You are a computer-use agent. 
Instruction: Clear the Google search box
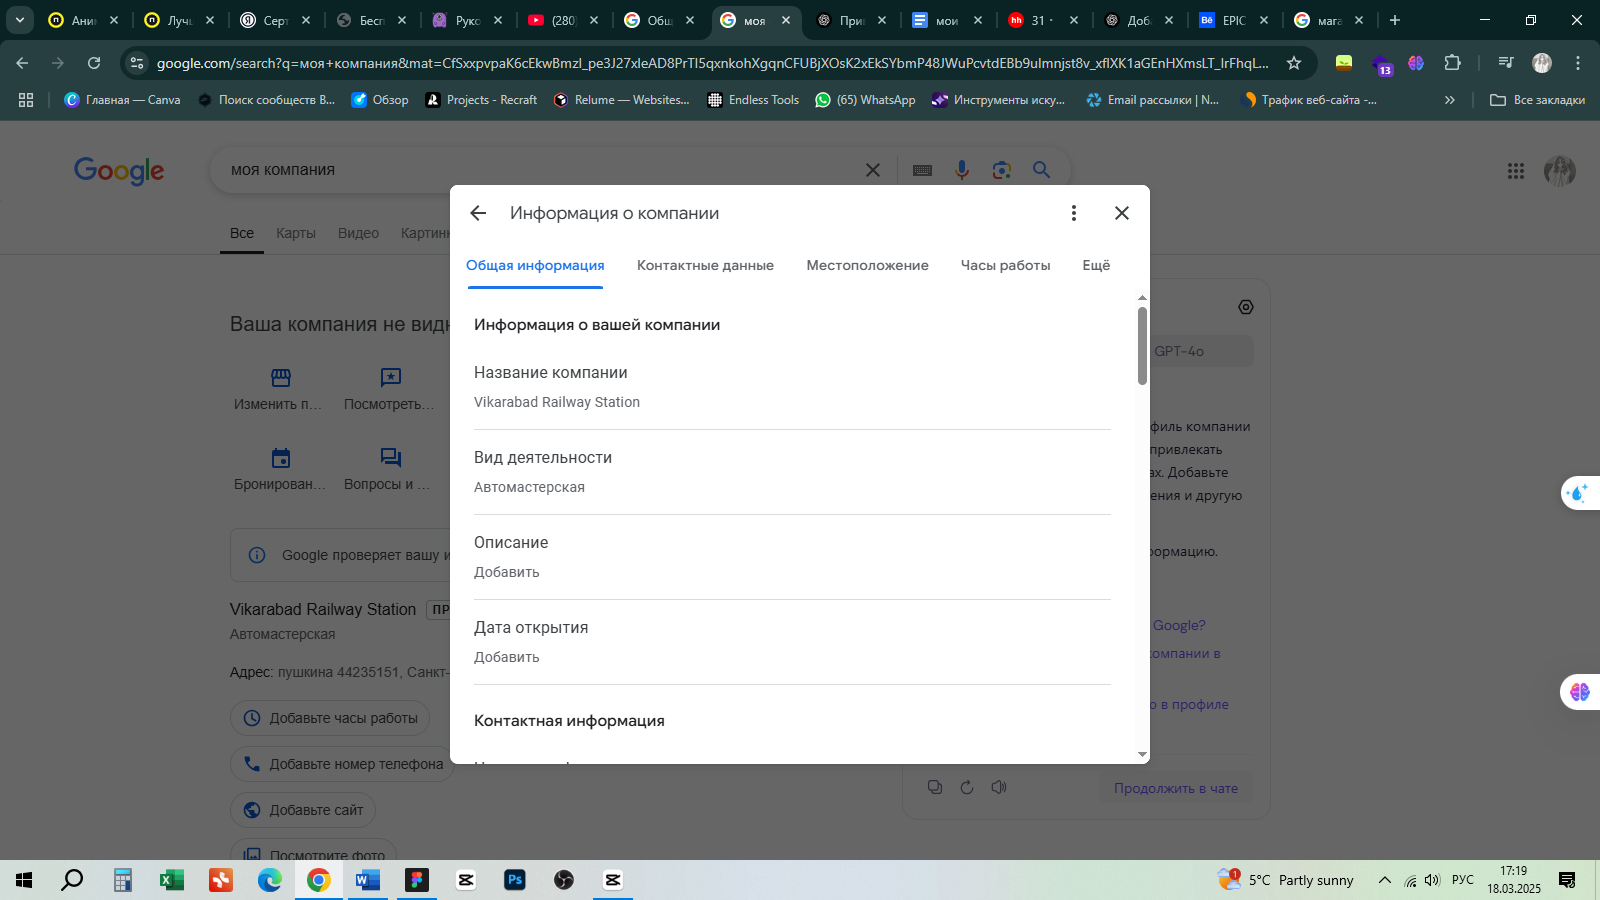[x=873, y=170]
